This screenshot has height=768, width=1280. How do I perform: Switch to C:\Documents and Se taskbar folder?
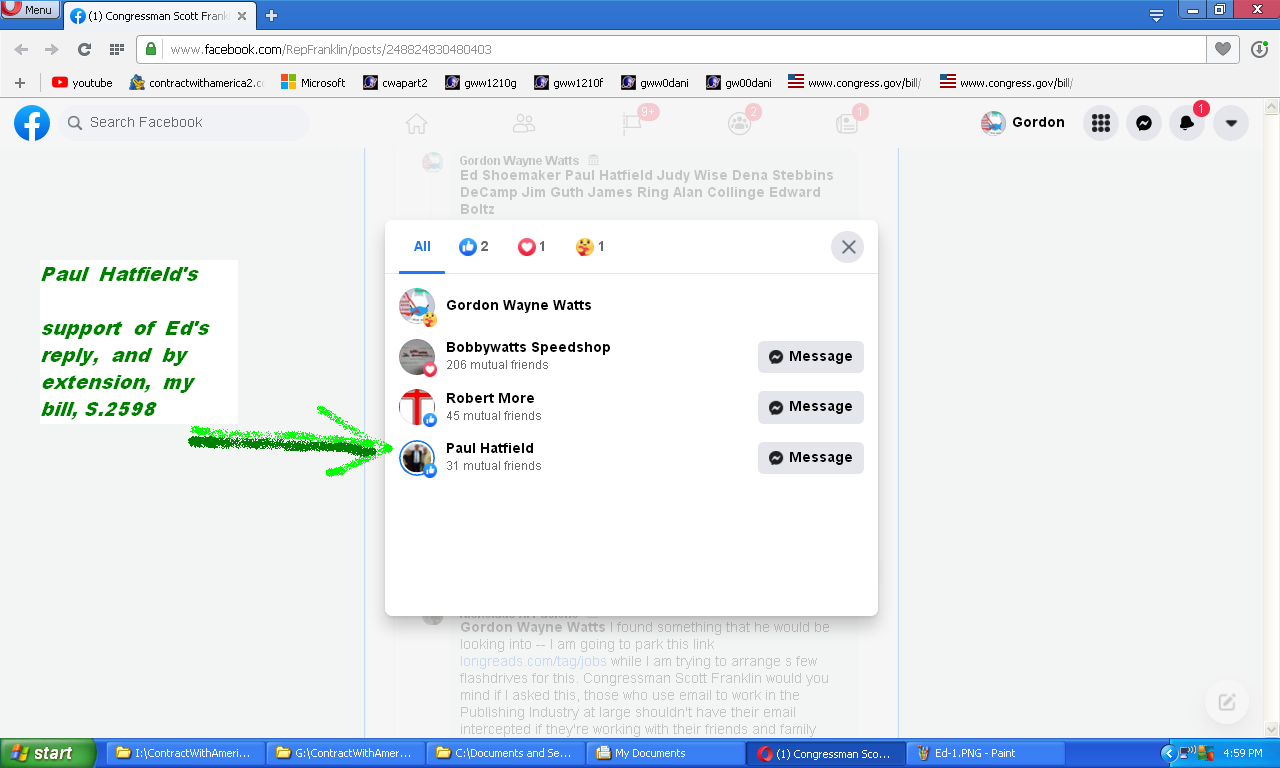pyautogui.click(x=507, y=753)
